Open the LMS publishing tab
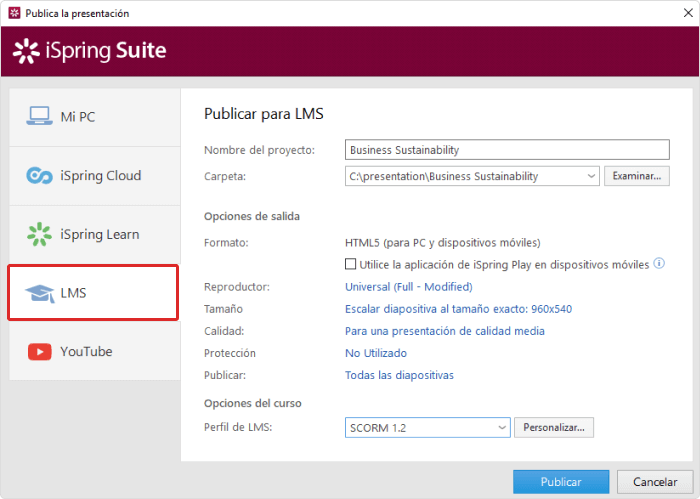The width and height of the screenshot is (700, 499). [93, 293]
